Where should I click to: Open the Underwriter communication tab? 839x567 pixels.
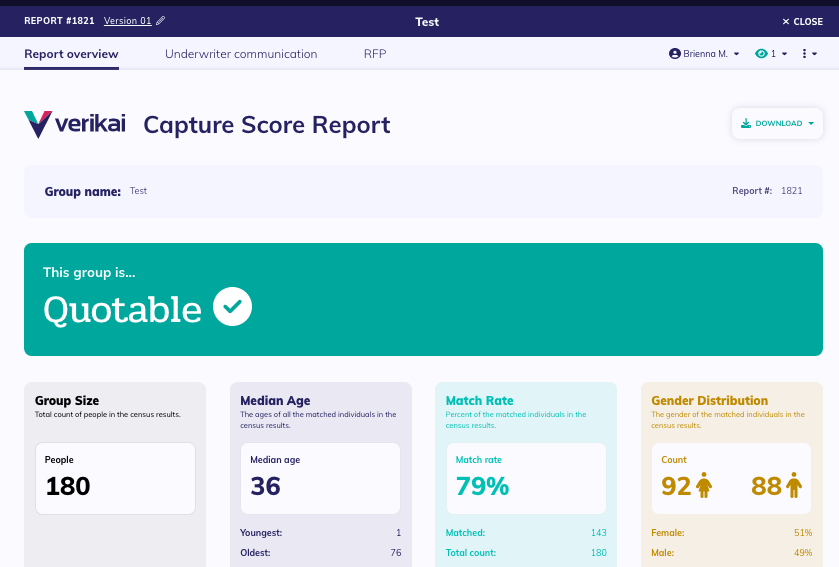click(x=241, y=54)
